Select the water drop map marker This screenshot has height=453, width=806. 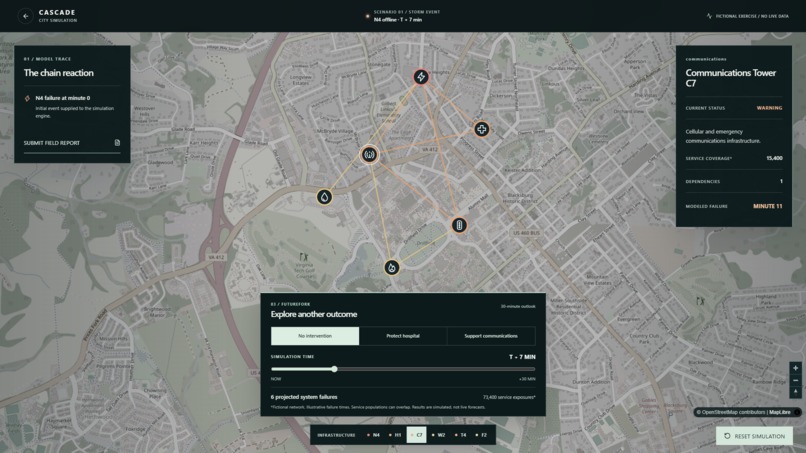pos(324,197)
